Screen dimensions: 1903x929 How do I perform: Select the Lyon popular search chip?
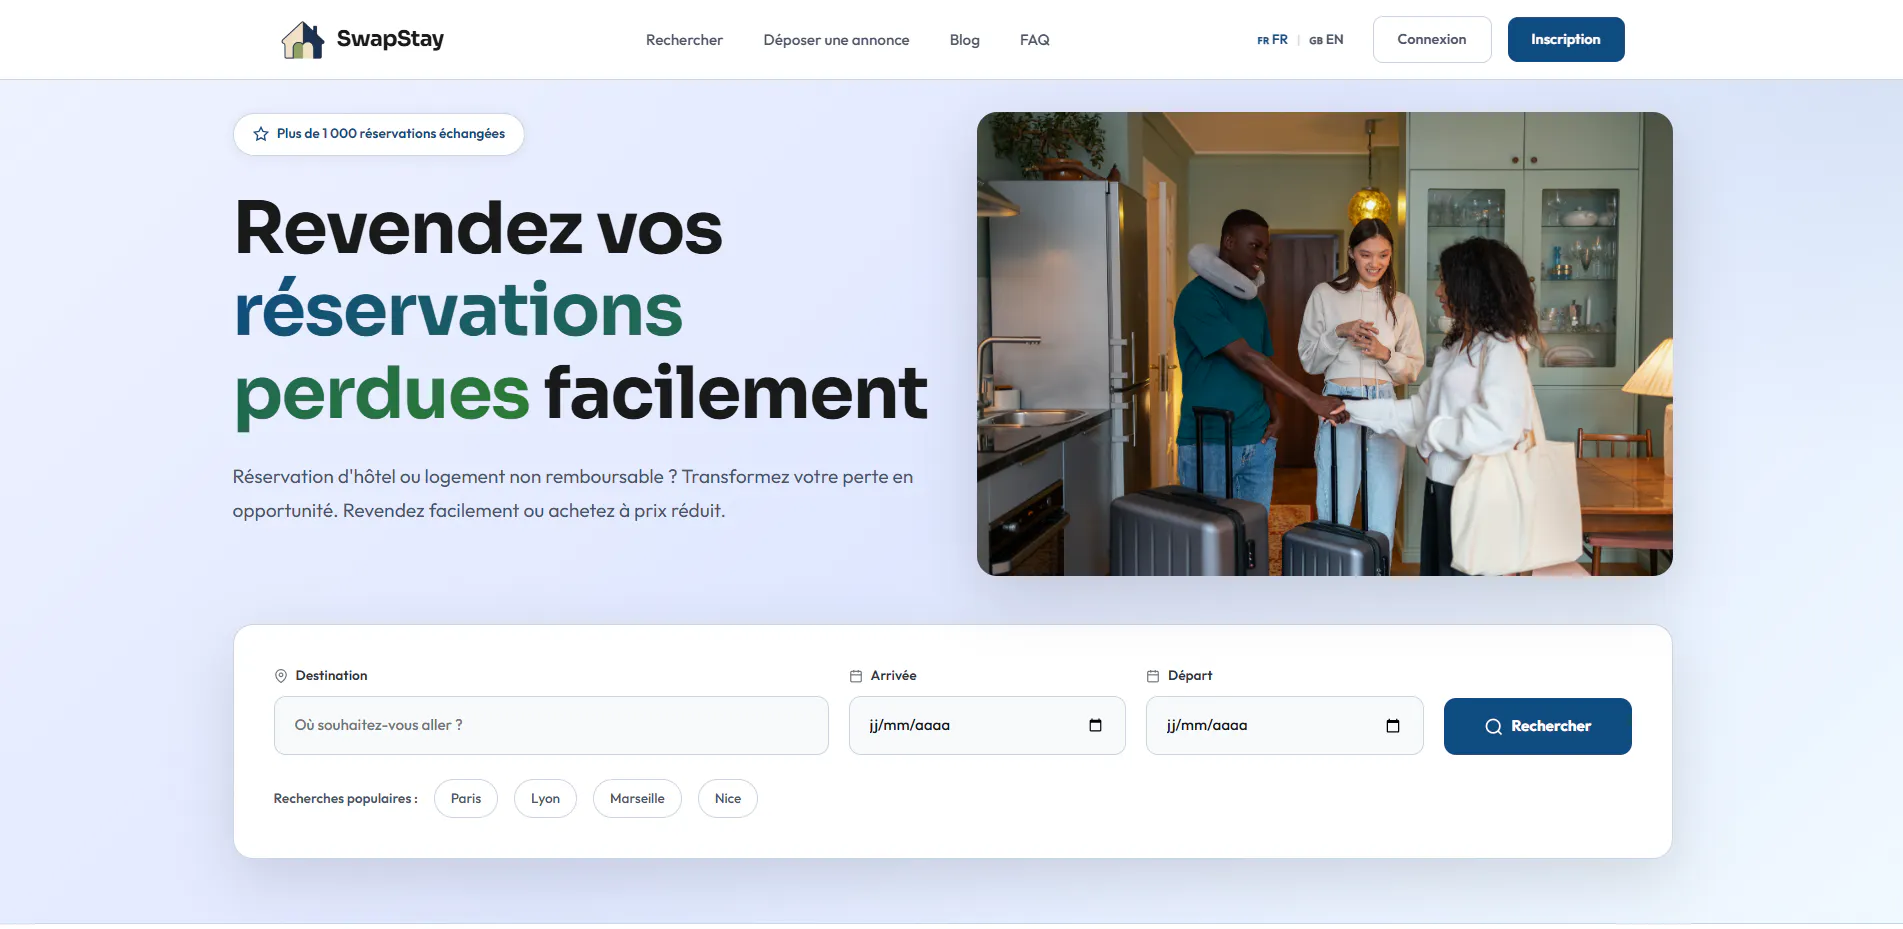tap(545, 798)
